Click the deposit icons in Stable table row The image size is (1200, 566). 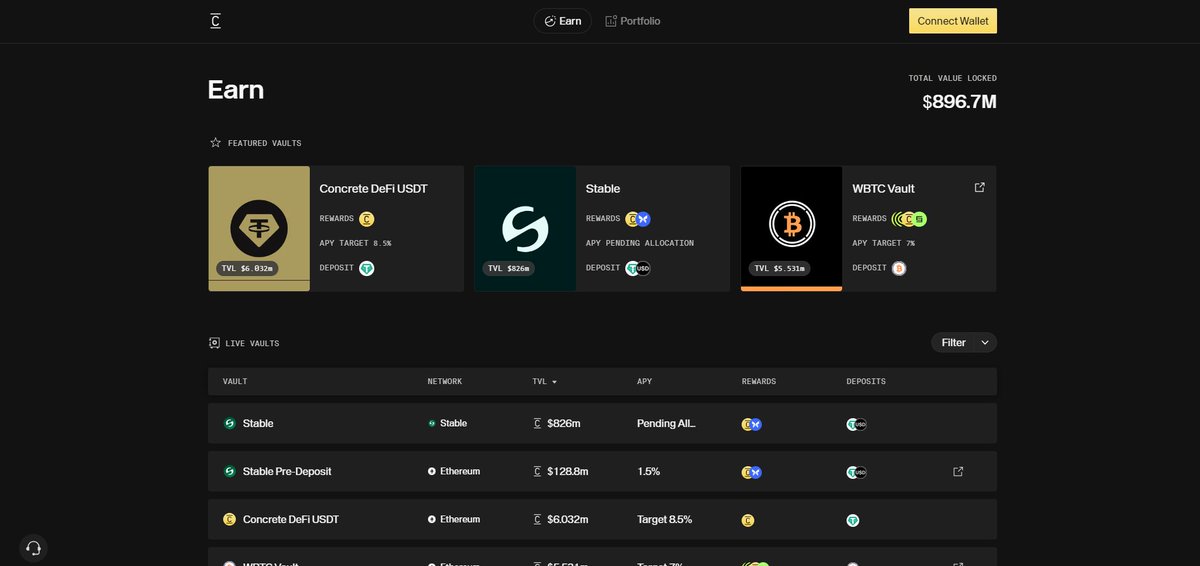(x=857, y=424)
